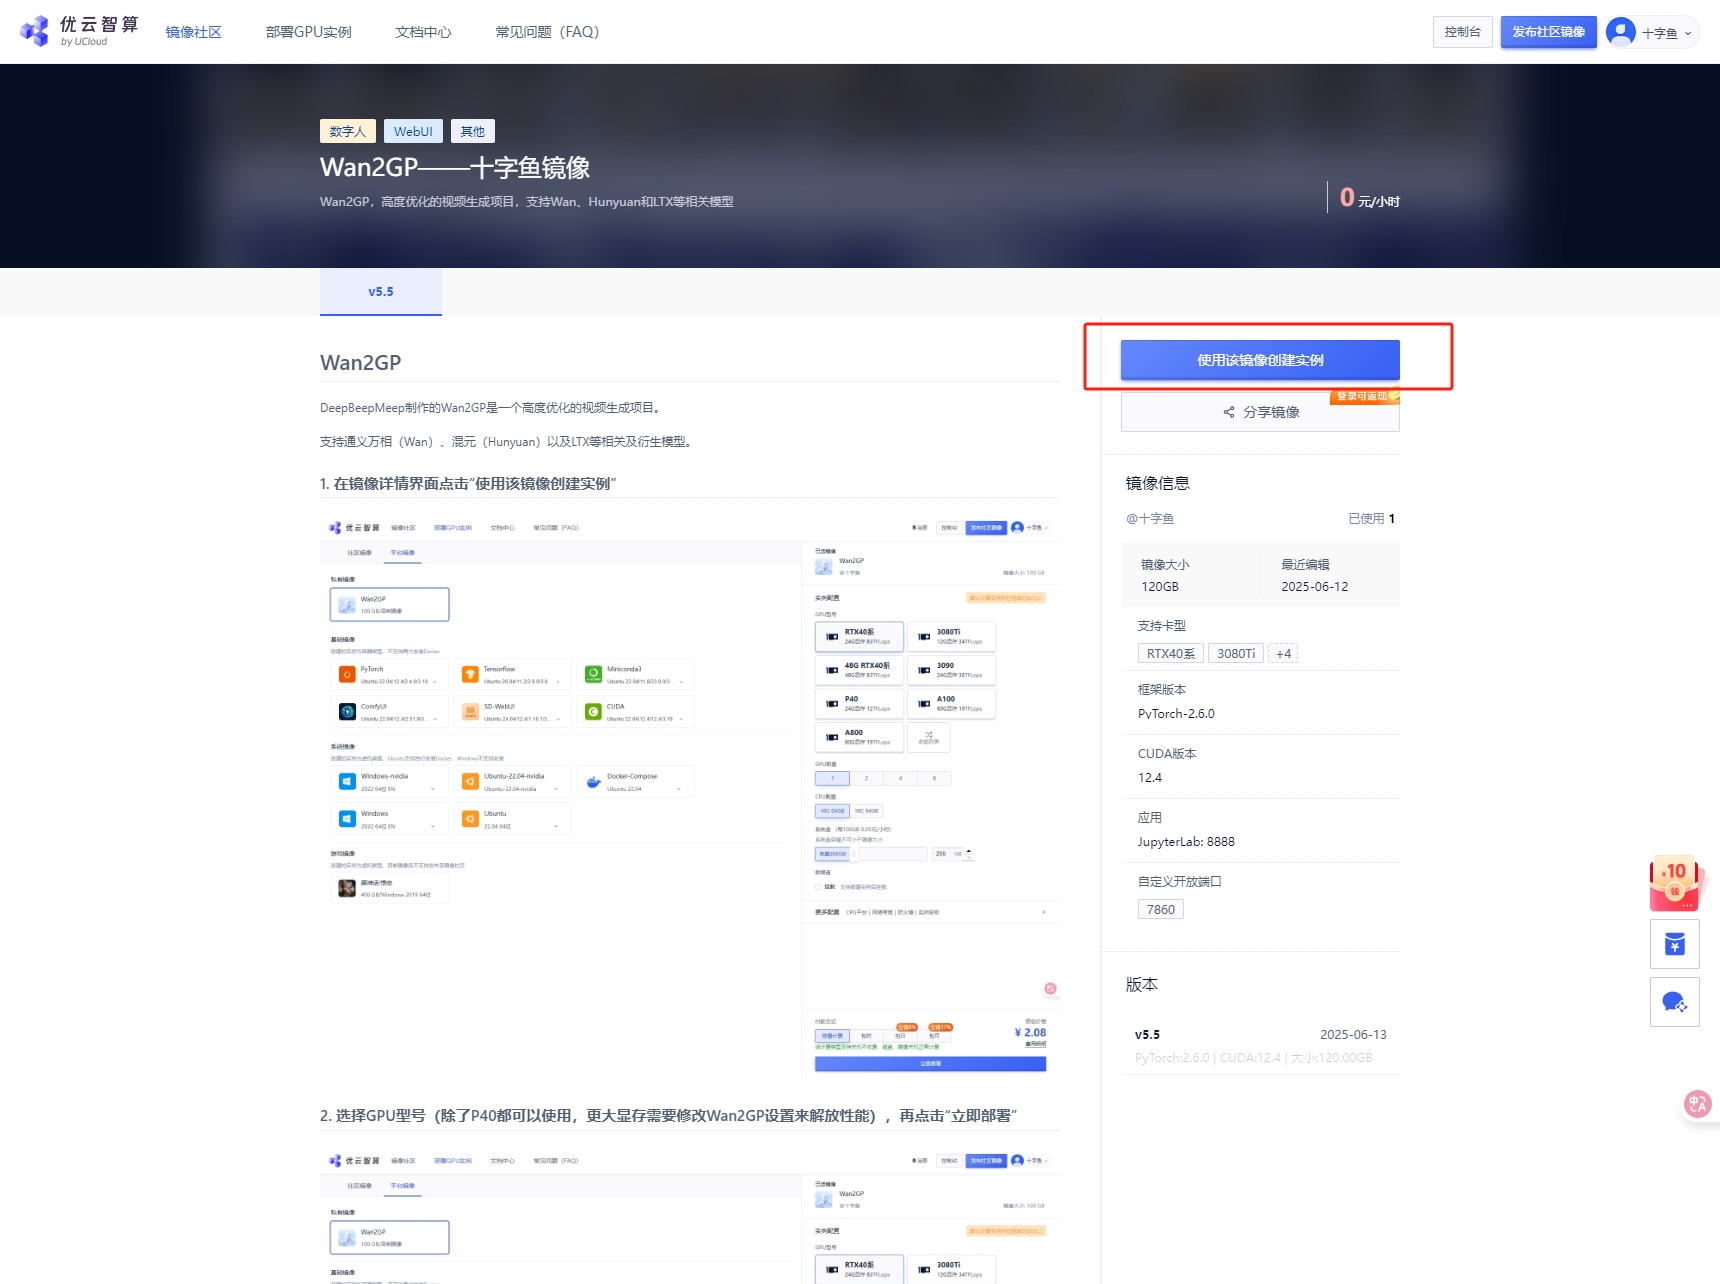
Task: Expand the 十字鱼 account dropdown arrow
Action: click(x=1688, y=33)
